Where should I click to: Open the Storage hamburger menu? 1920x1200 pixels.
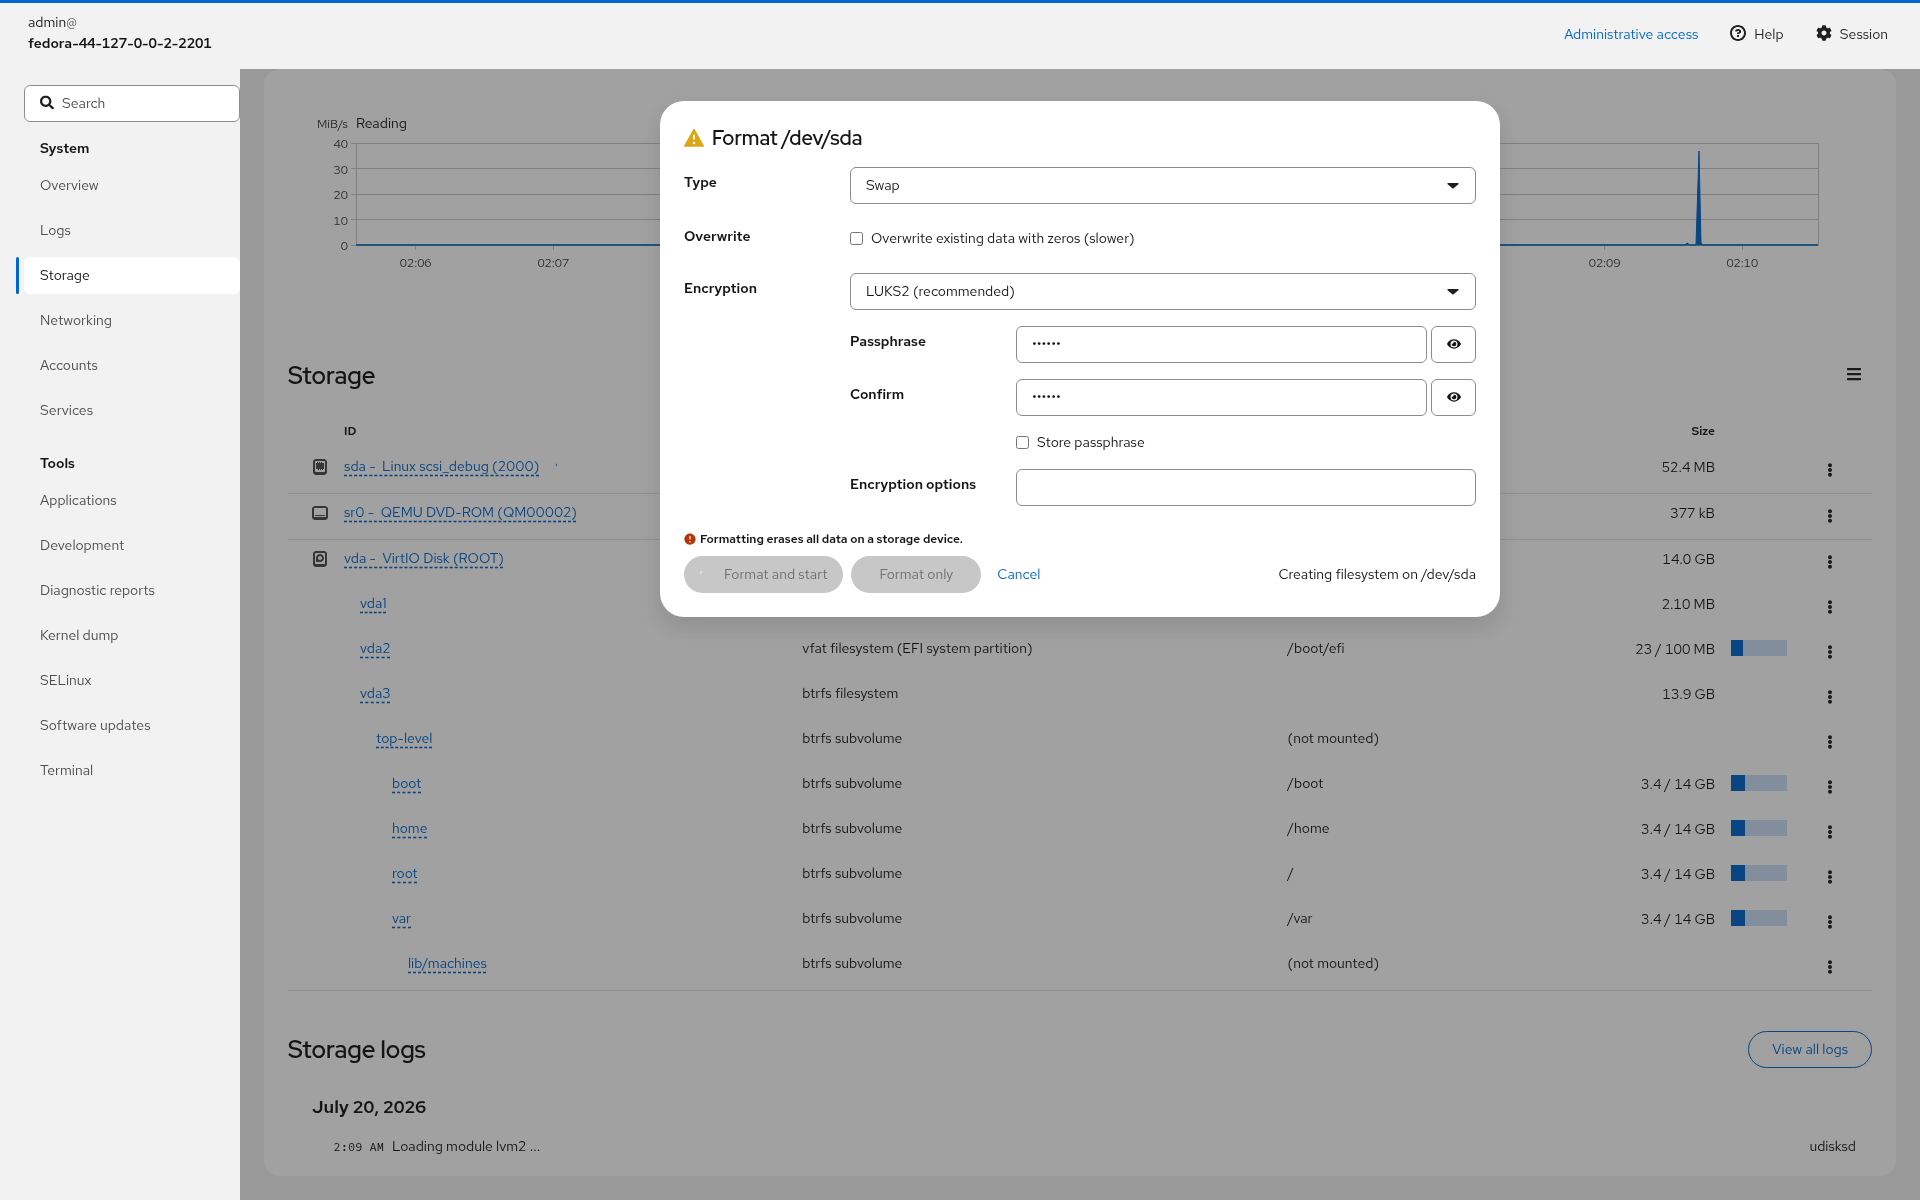tap(1853, 374)
